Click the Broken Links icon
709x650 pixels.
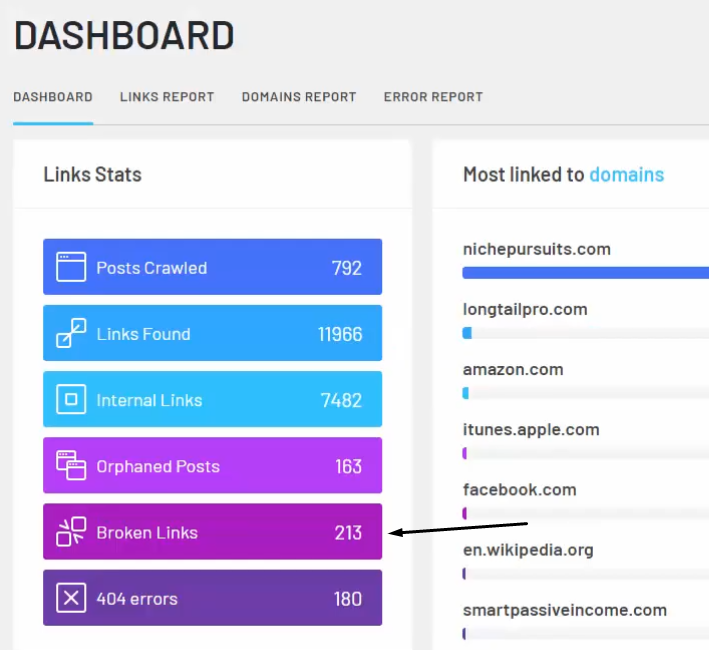tap(71, 532)
